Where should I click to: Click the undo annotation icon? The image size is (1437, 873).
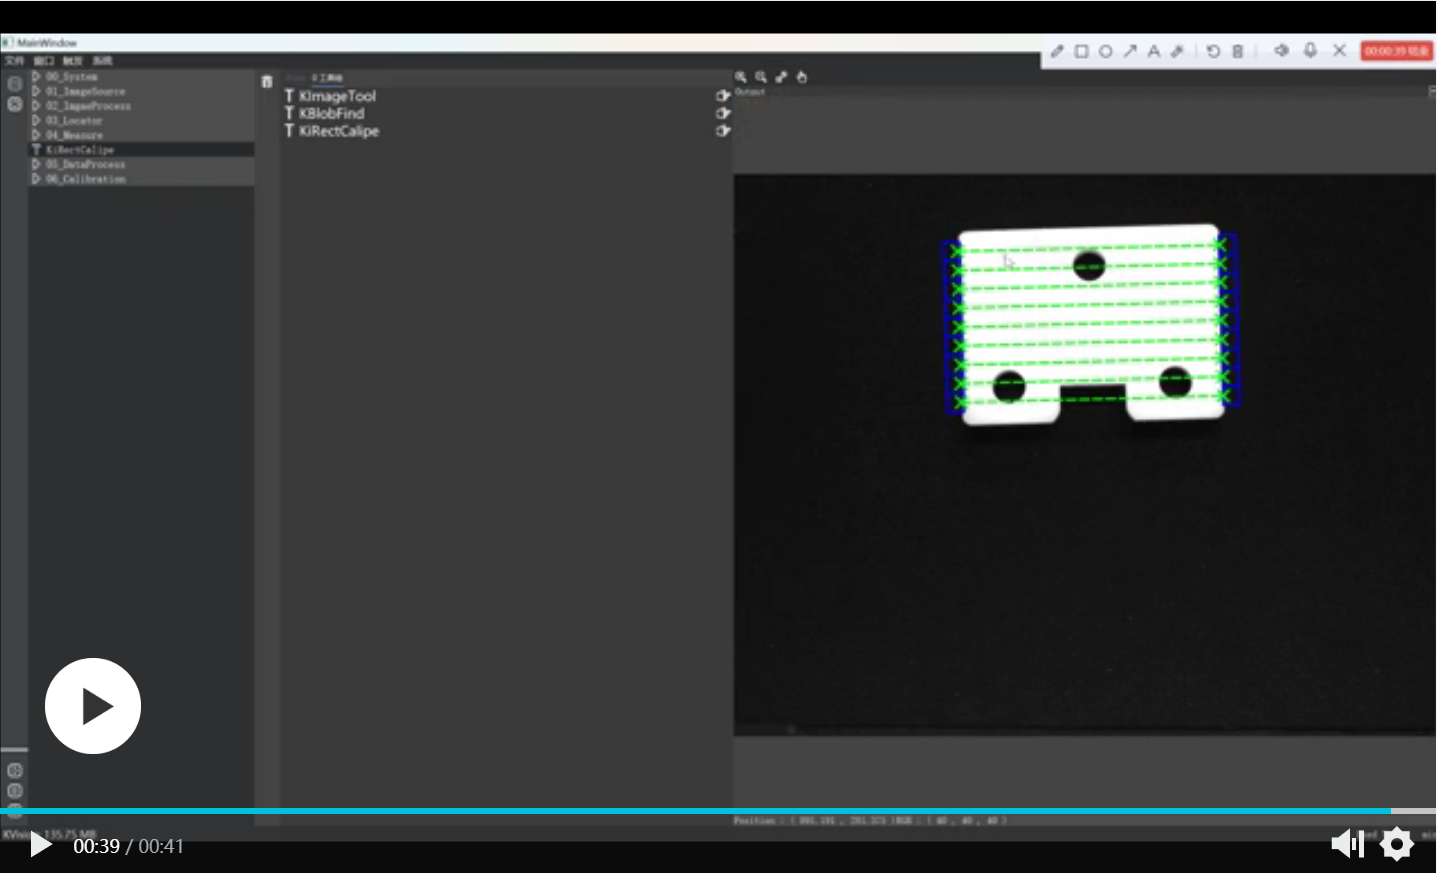click(1213, 51)
